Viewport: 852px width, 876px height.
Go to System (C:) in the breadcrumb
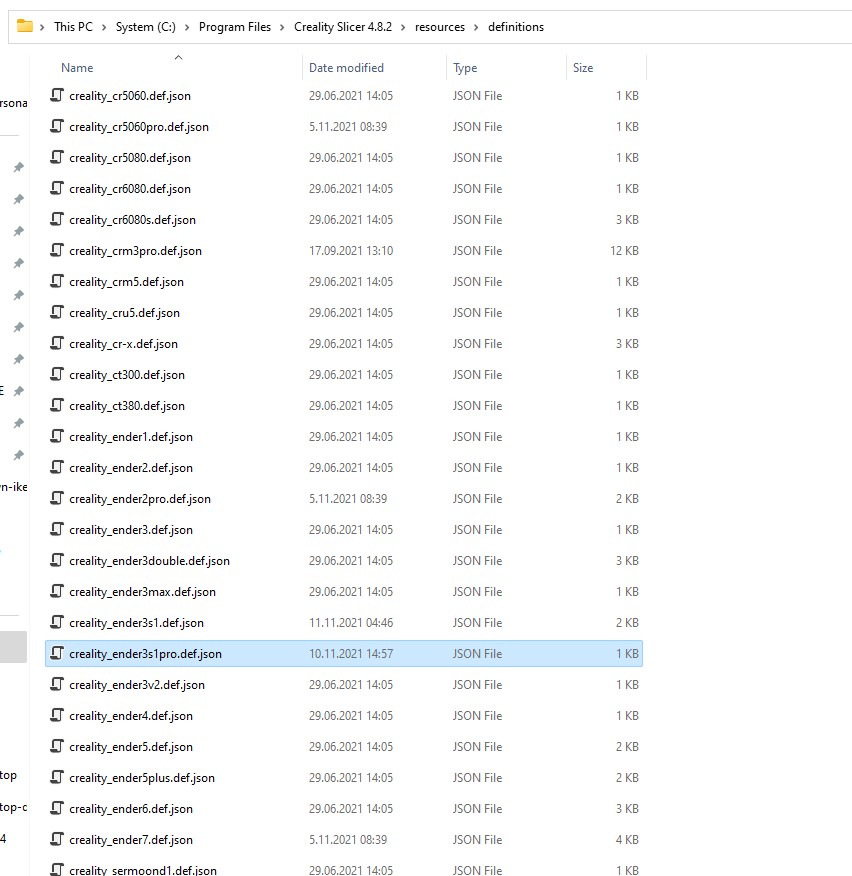pyautogui.click(x=145, y=27)
